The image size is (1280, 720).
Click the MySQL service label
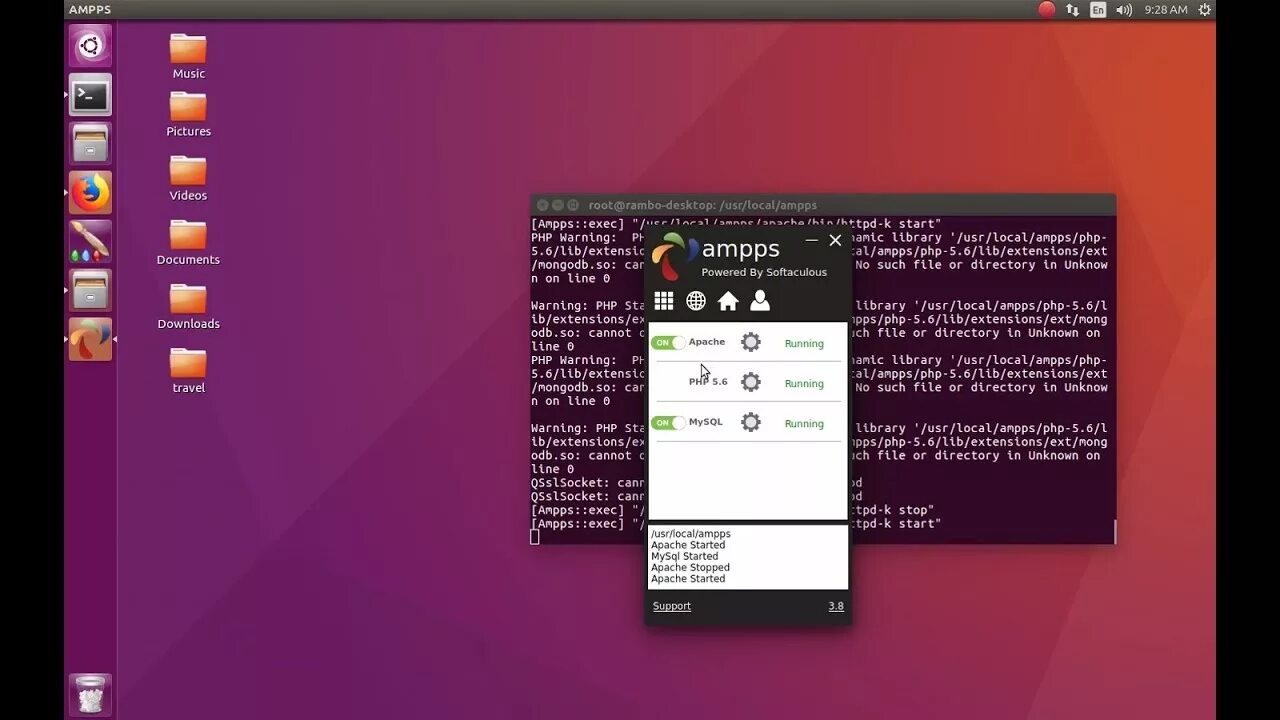pos(706,422)
